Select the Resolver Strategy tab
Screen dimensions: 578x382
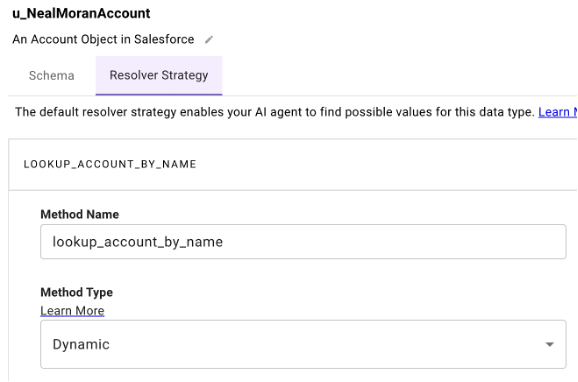(x=159, y=76)
